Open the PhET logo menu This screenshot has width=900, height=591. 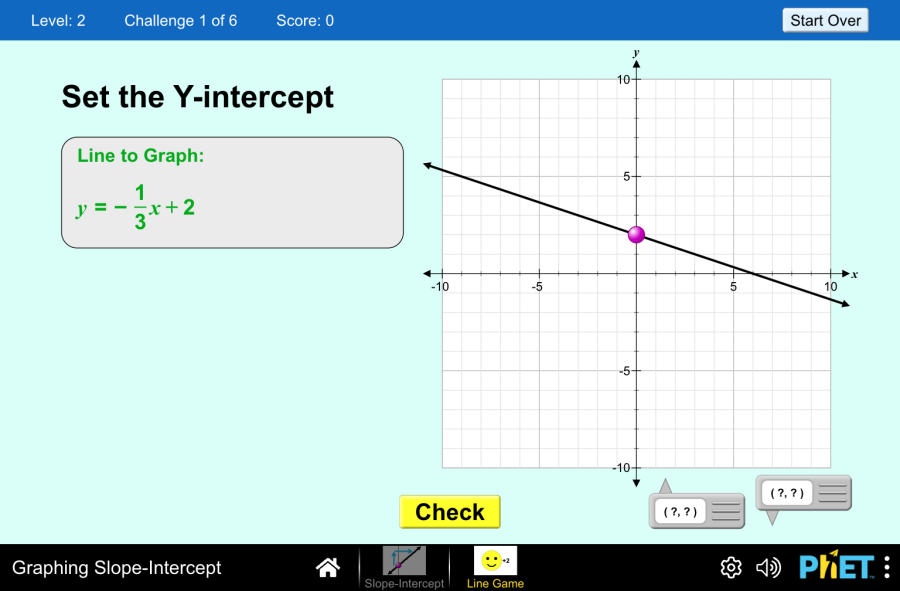tap(837, 567)
